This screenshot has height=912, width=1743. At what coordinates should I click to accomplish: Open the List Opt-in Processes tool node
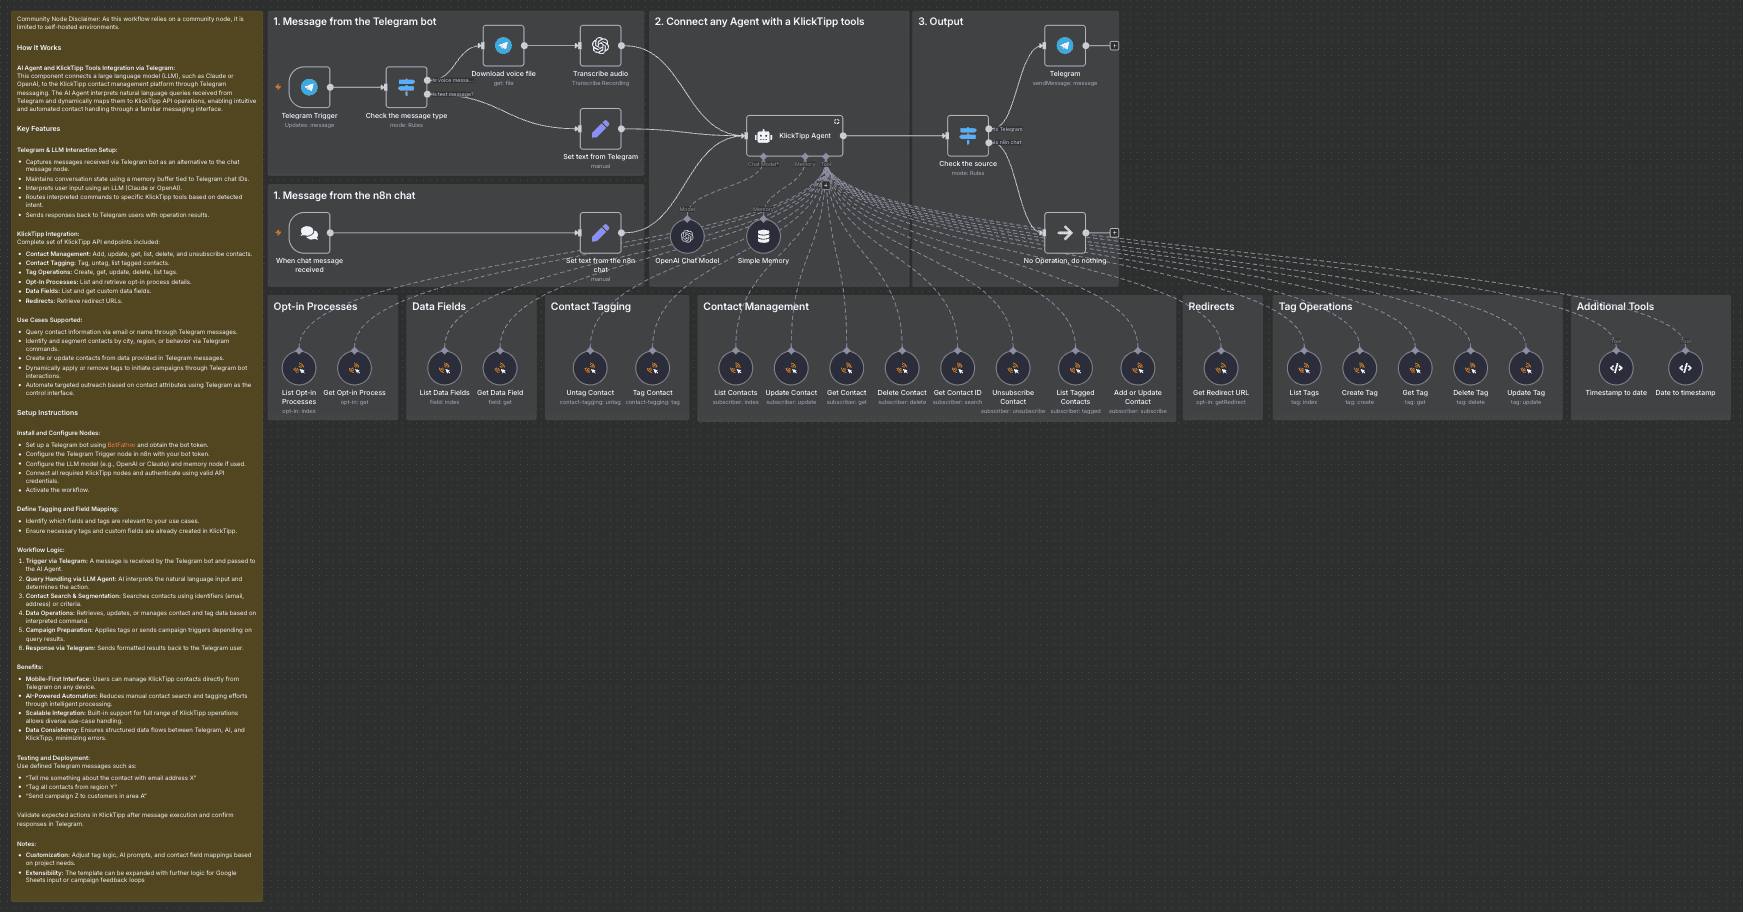[299, 368]
